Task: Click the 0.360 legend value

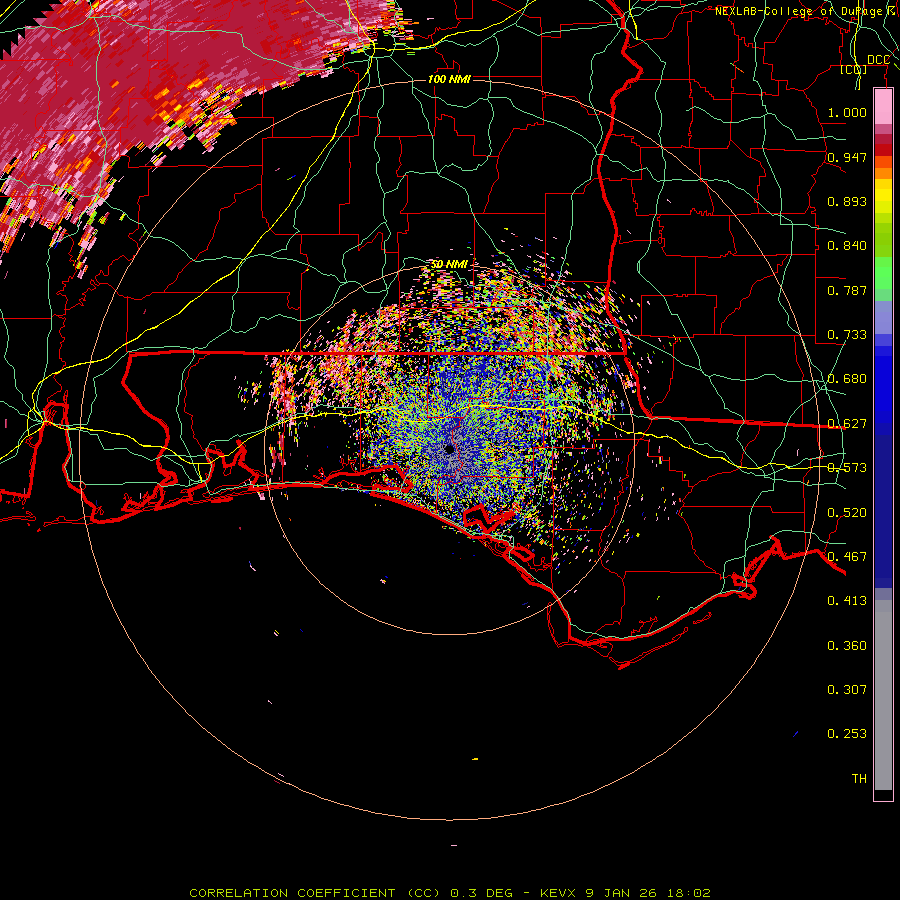Action: (847, 646)
